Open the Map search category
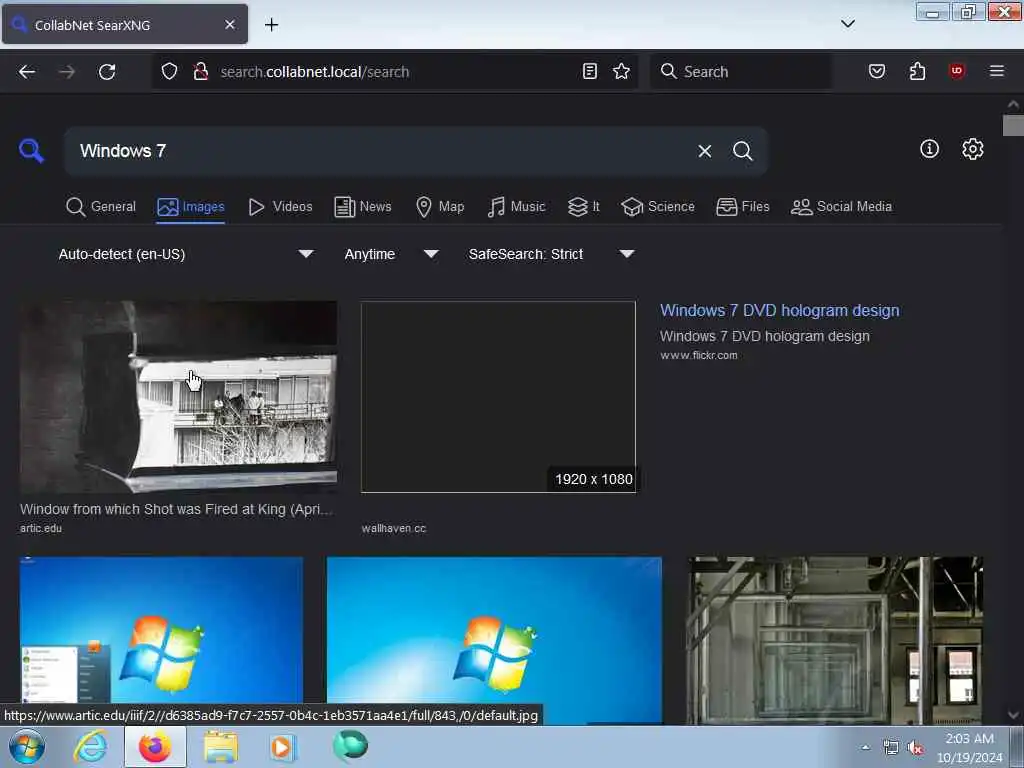This screenshot has width=1024, height=768. click(x=440, y=207)
